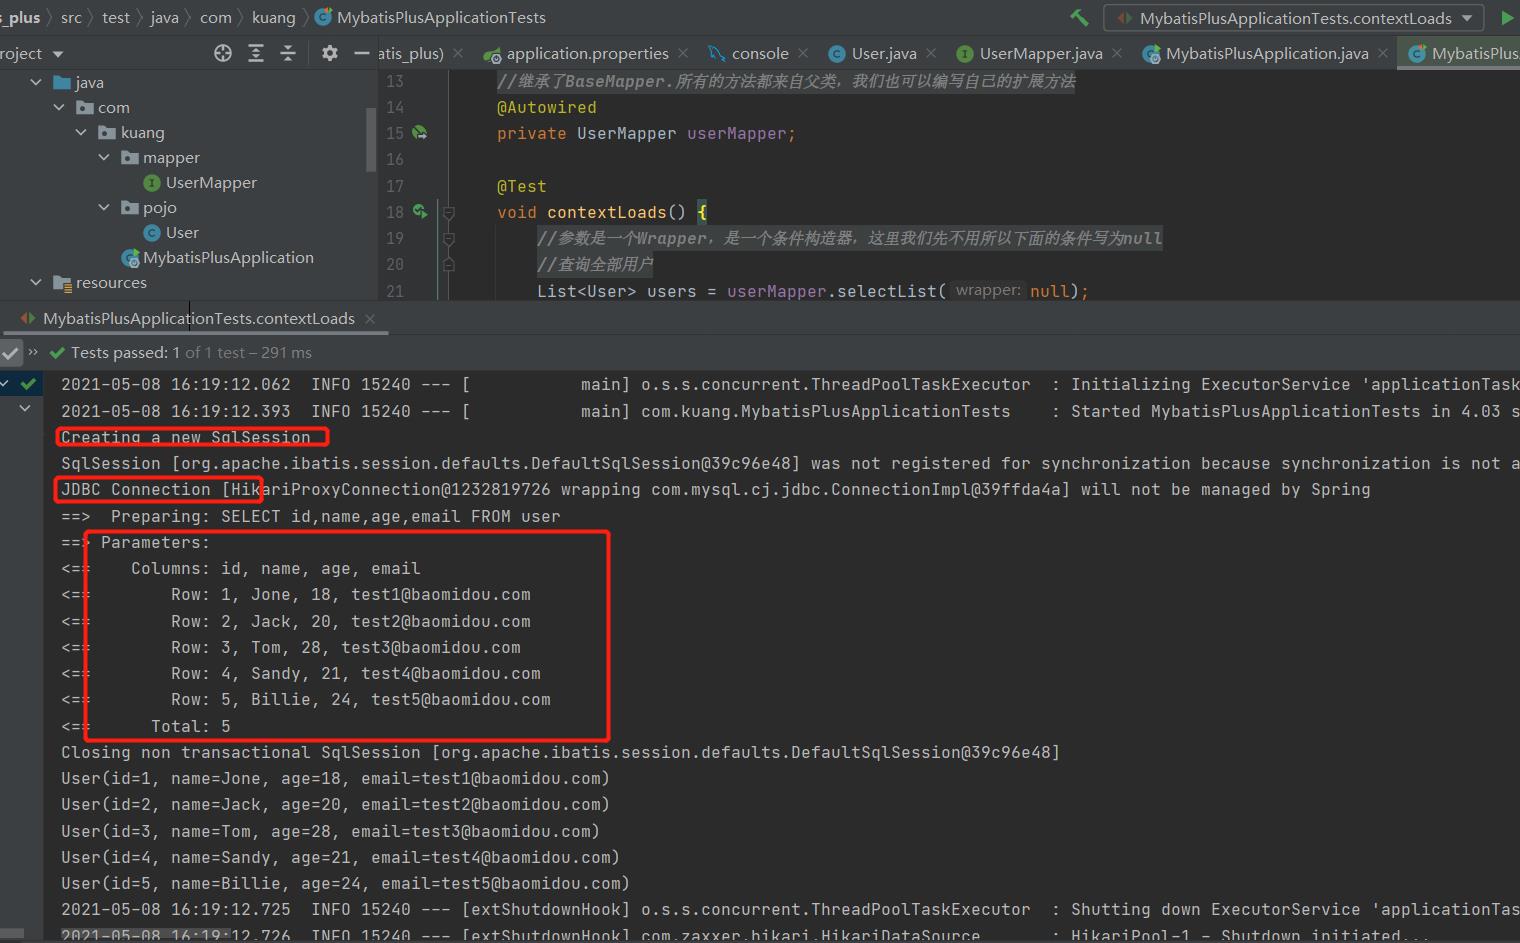Screen dimensions: 1520x943
Task: Collapse the mapper package node
Action: coord(104,157)
